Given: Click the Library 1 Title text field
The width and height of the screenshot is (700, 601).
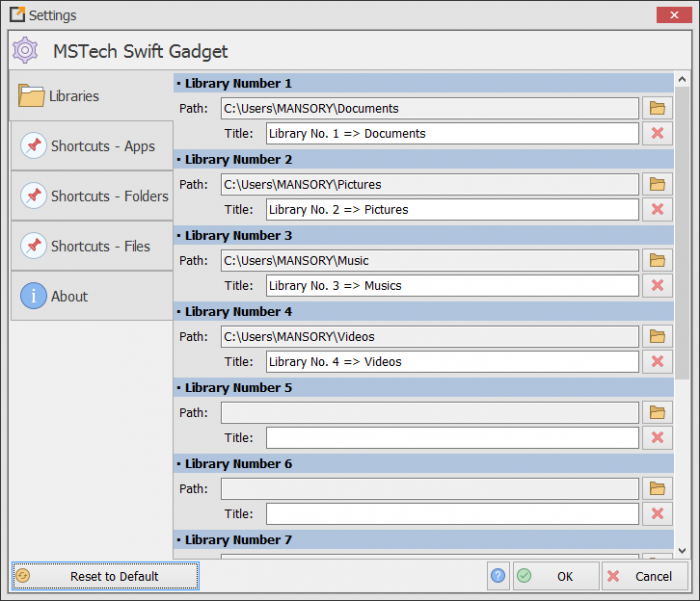Looking at the screenshot, I should 451,133.
